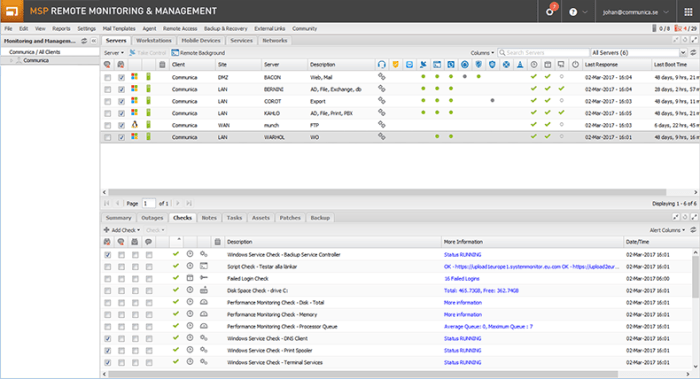Expand the Communica tree node
The width and height of the screenshot is (700, 379).
coord(12,60)
